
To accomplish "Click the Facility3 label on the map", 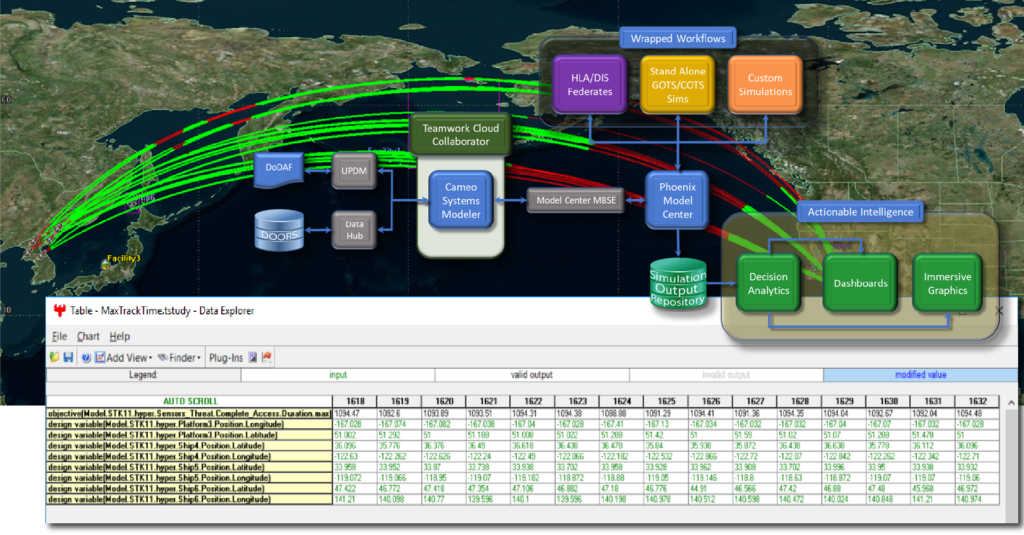I will [123, 259].
